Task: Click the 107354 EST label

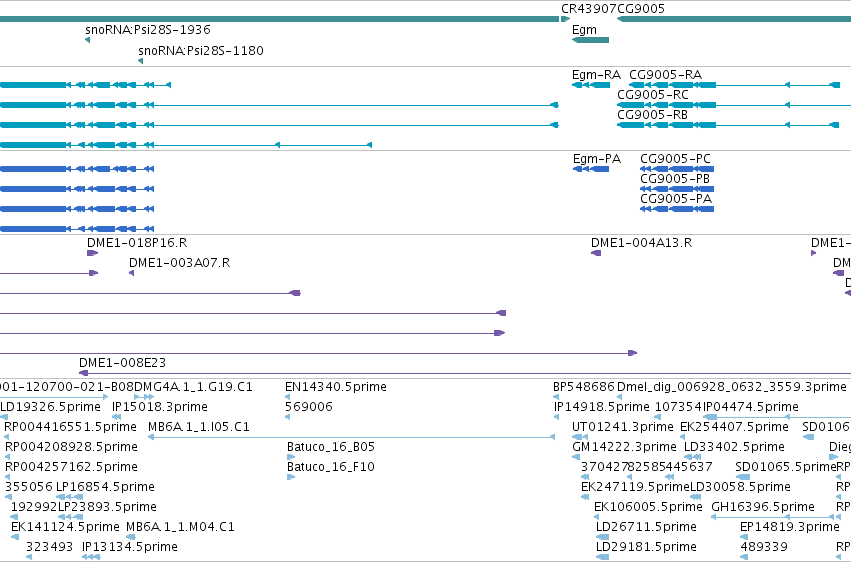Action: tap(678, 407)
